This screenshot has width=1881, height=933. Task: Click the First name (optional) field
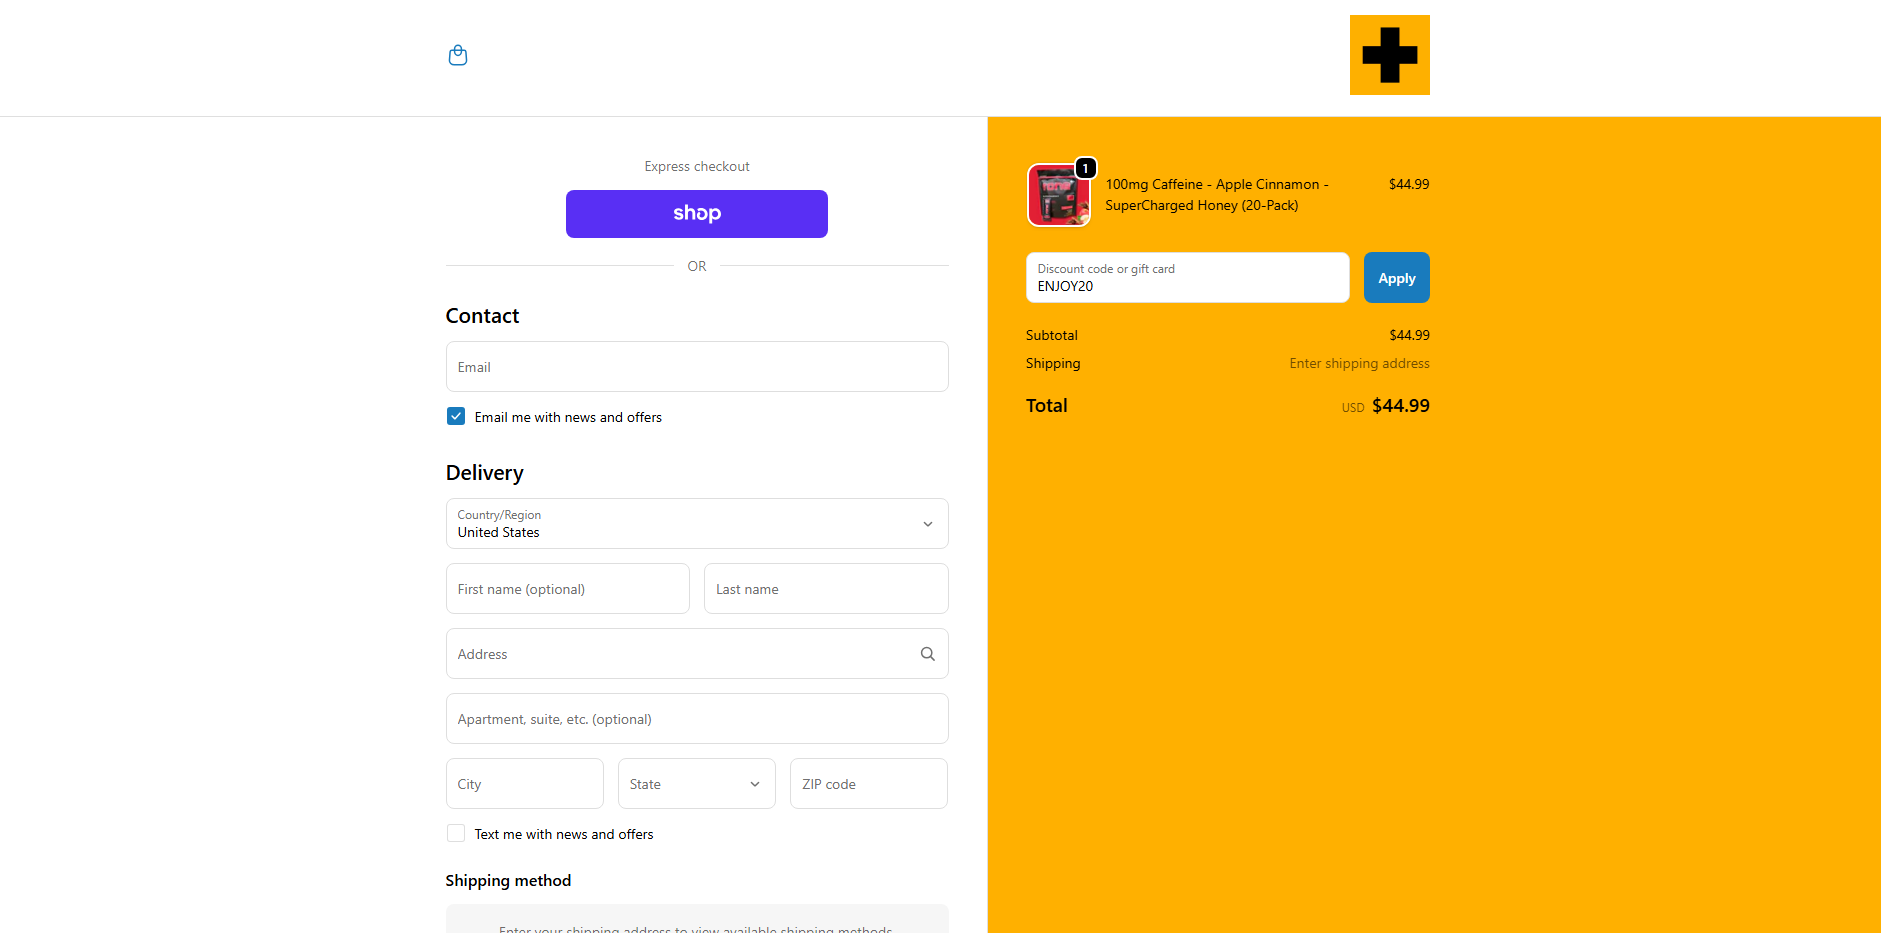pyautogui.click(x=568, y=589)
